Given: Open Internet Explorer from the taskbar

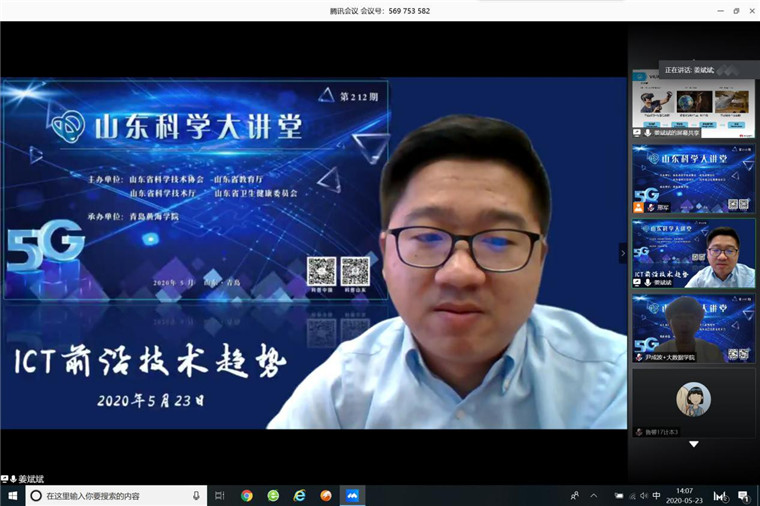Looking at the screenshot, I should click(299, 496).
